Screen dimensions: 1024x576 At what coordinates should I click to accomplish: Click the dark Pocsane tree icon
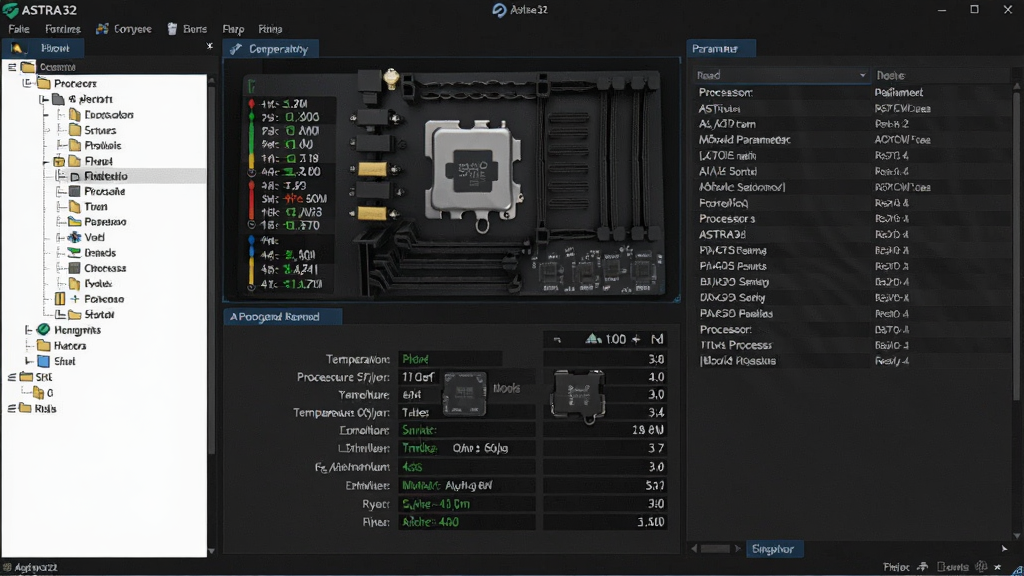pyautogui.click(x=74, y=191)
